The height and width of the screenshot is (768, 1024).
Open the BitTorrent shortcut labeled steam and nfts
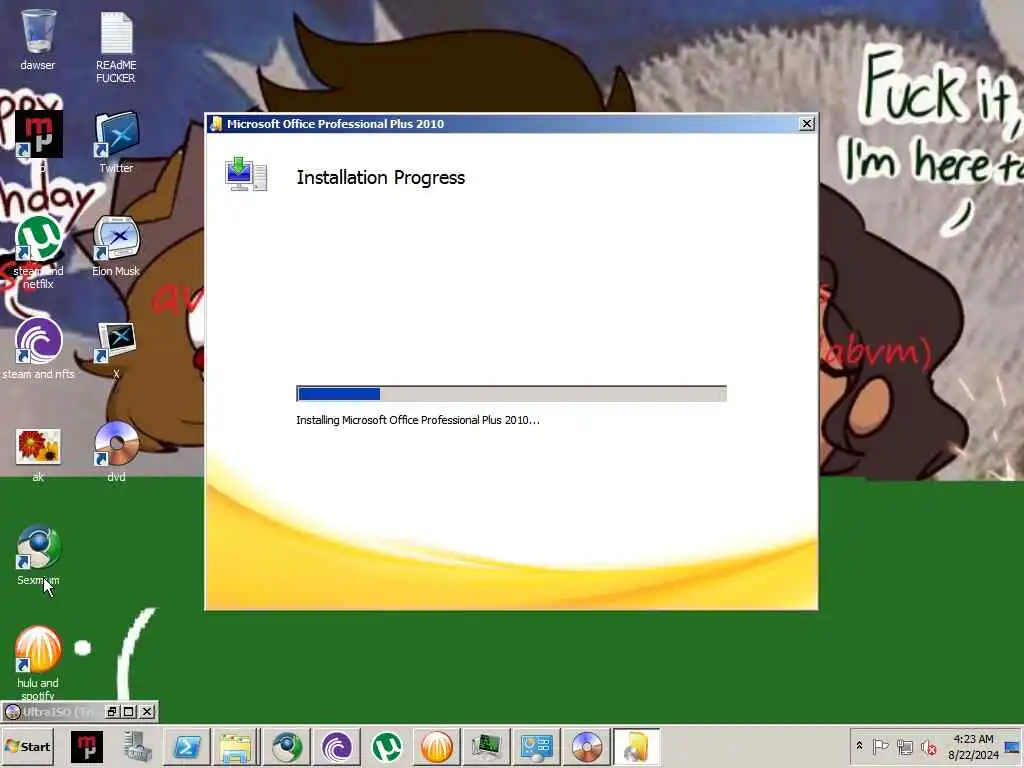click(x=38, y=340)
